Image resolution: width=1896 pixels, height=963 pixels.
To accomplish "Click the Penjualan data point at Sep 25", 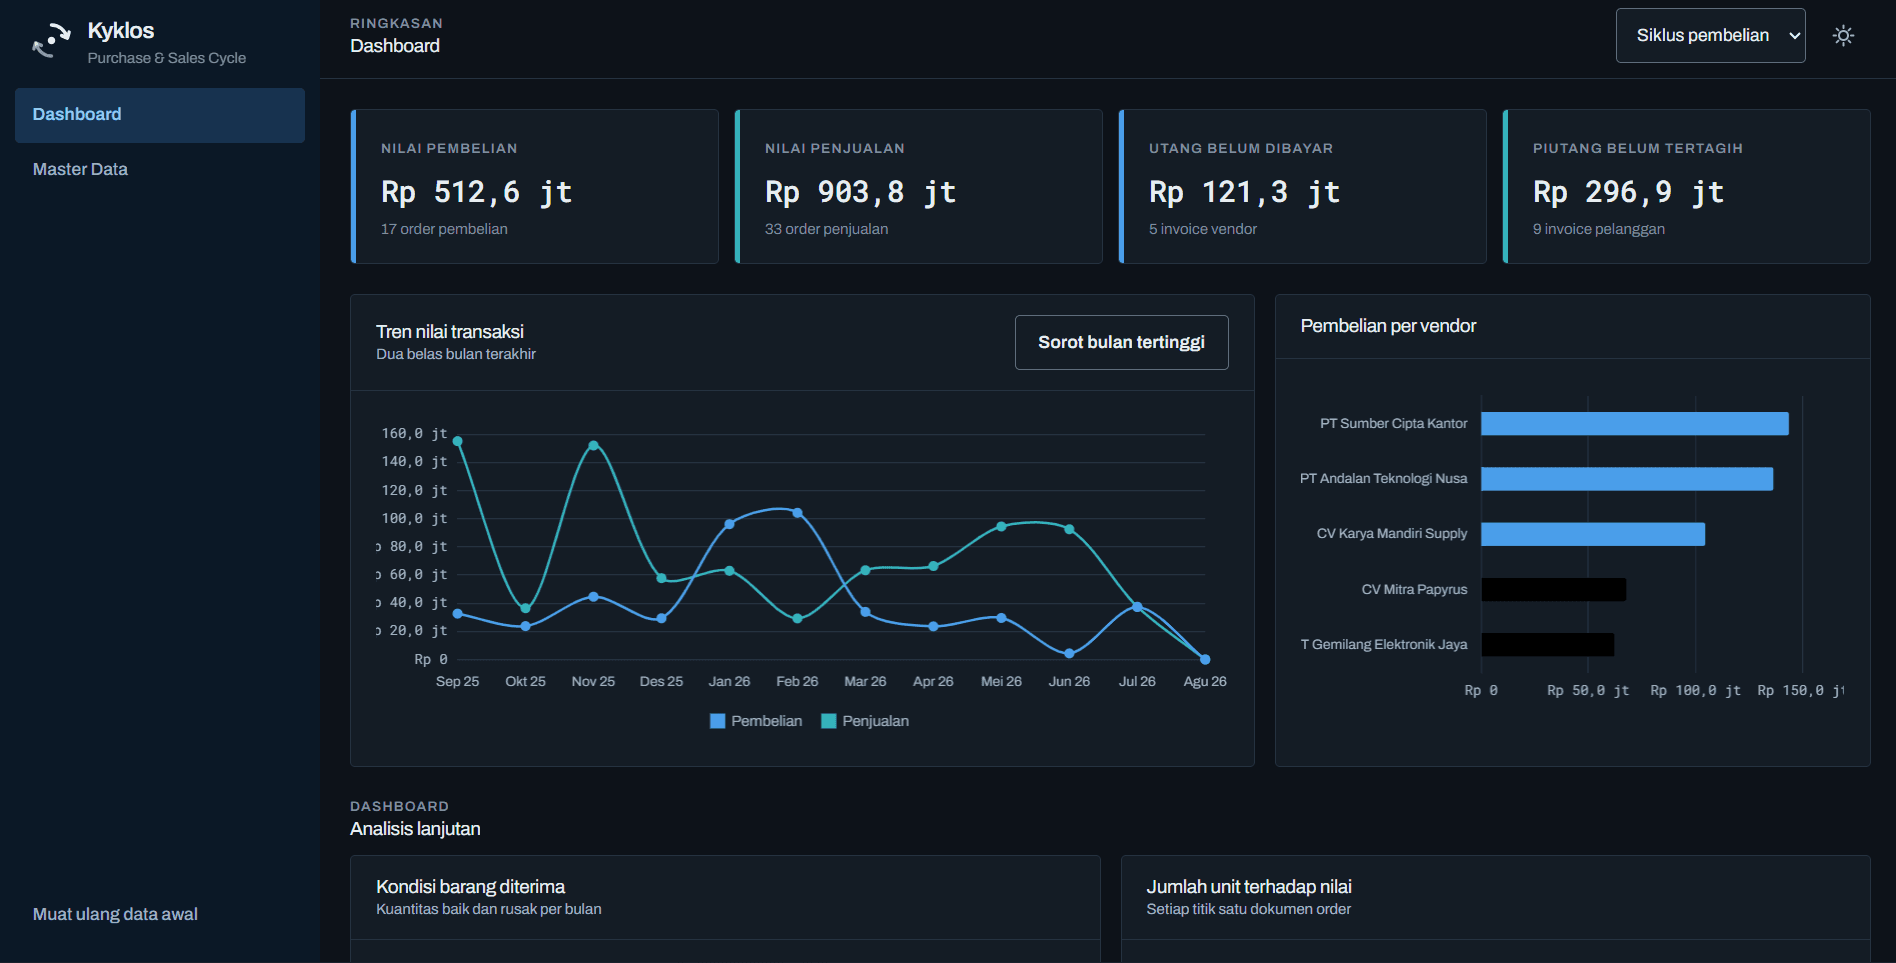I will point(457,441).
